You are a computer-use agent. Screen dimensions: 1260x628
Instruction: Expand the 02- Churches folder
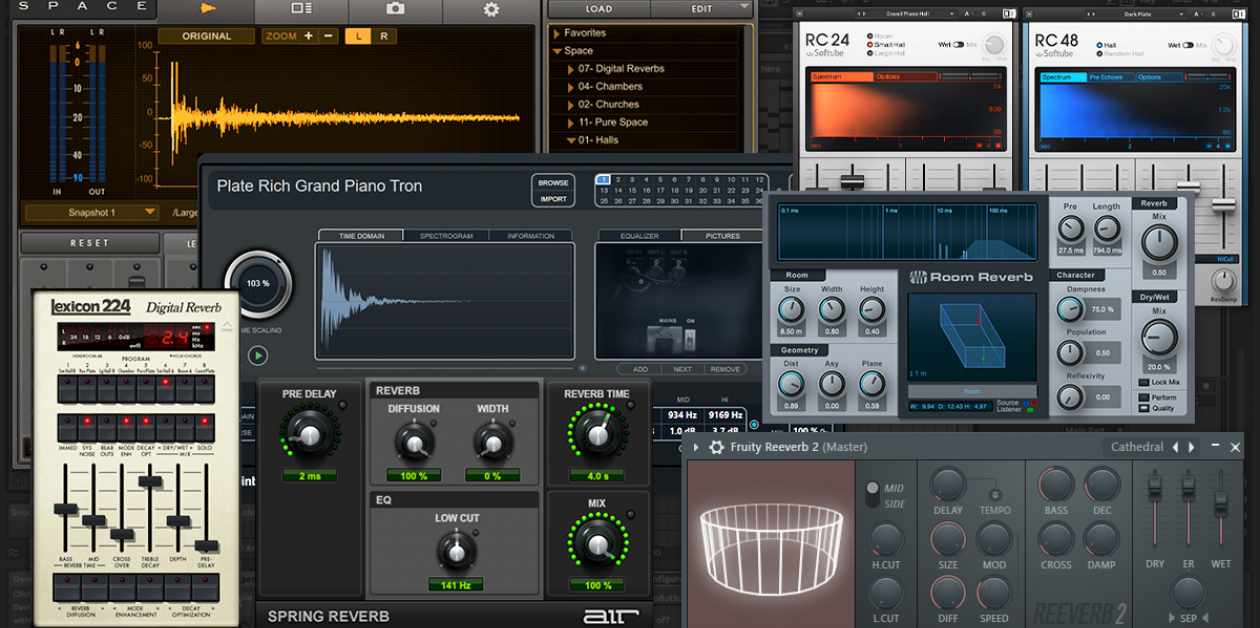coord(570,105)
